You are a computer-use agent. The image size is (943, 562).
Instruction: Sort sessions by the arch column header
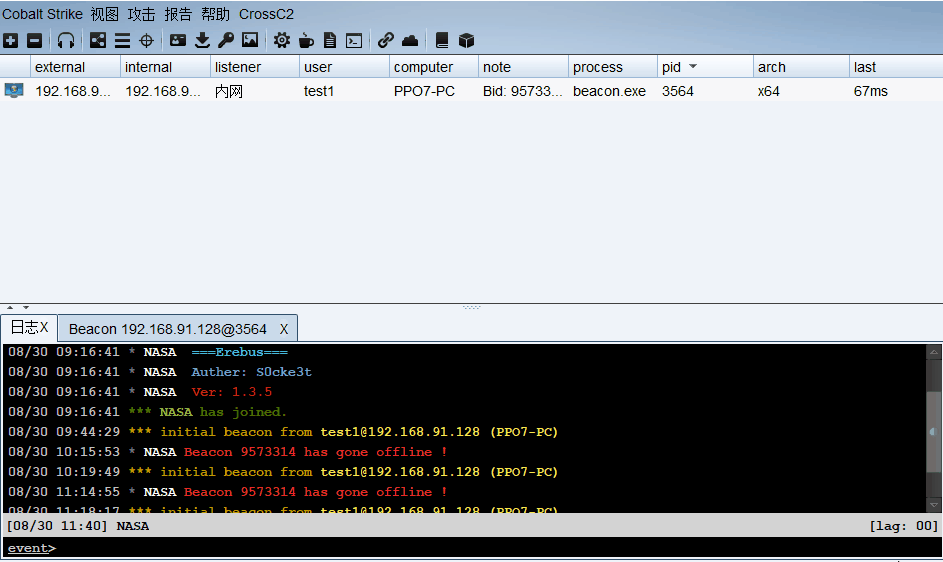801,67
